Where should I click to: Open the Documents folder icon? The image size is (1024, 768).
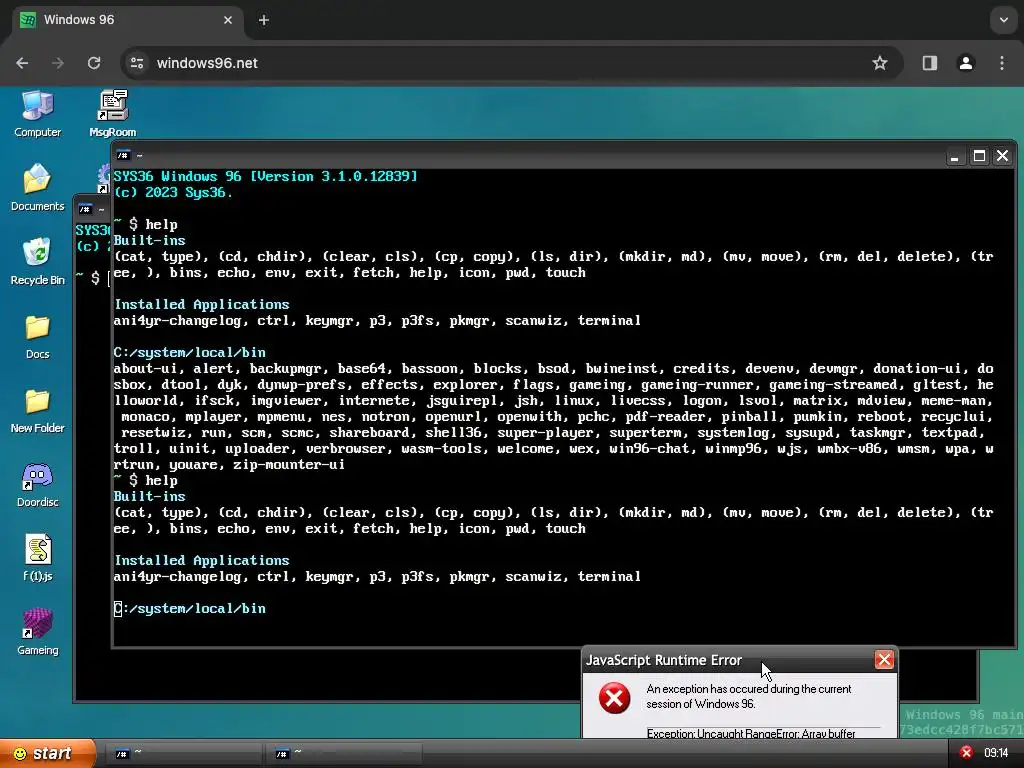[x=37, y=188]
